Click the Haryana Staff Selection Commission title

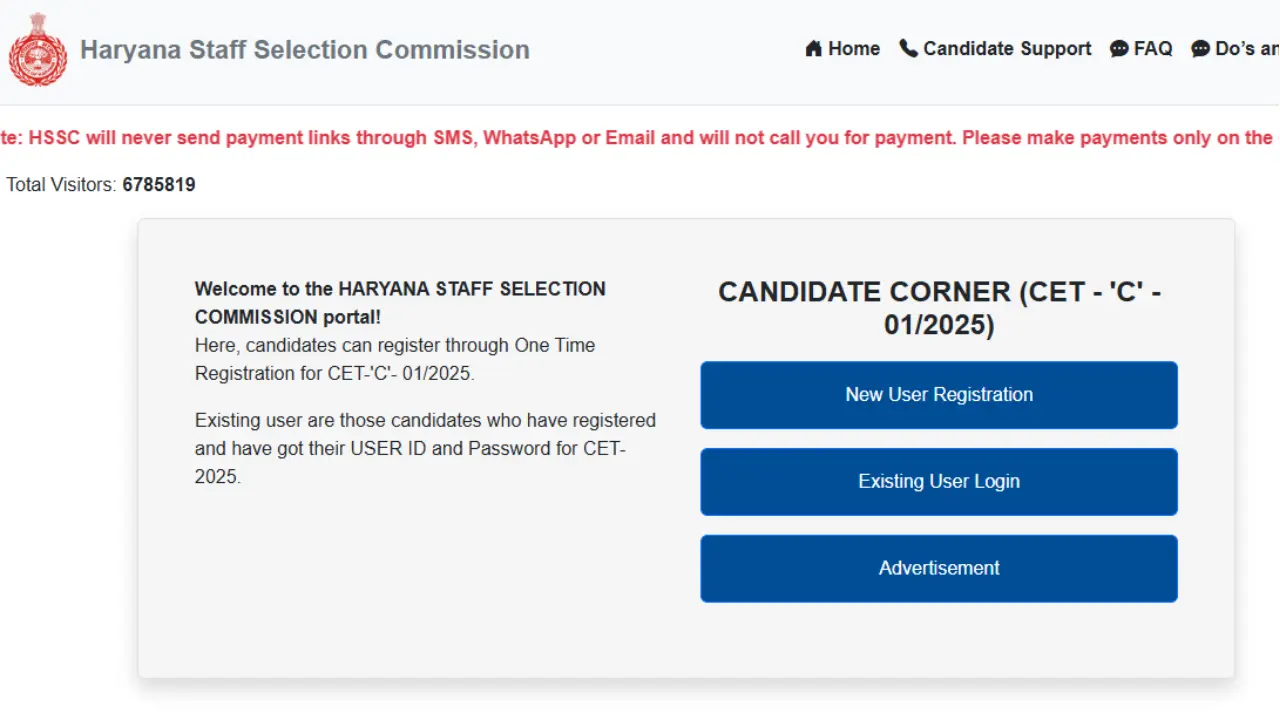(304, 50)
